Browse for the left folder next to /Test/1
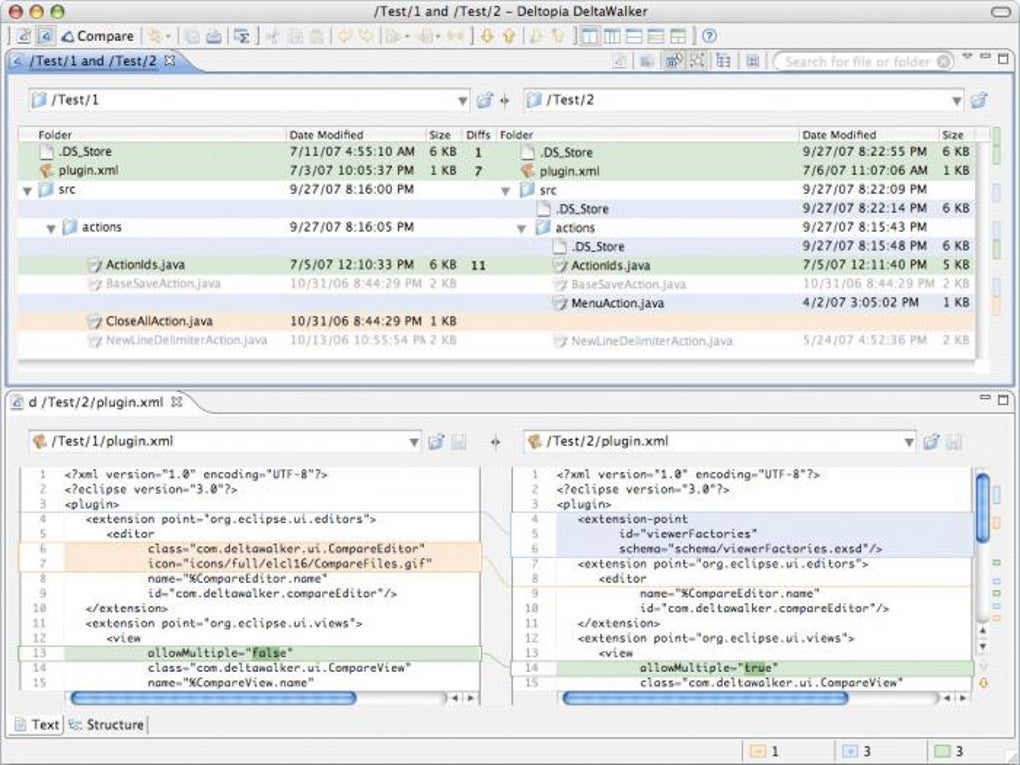The image size is (1020, 765). (x=484, y=101)
